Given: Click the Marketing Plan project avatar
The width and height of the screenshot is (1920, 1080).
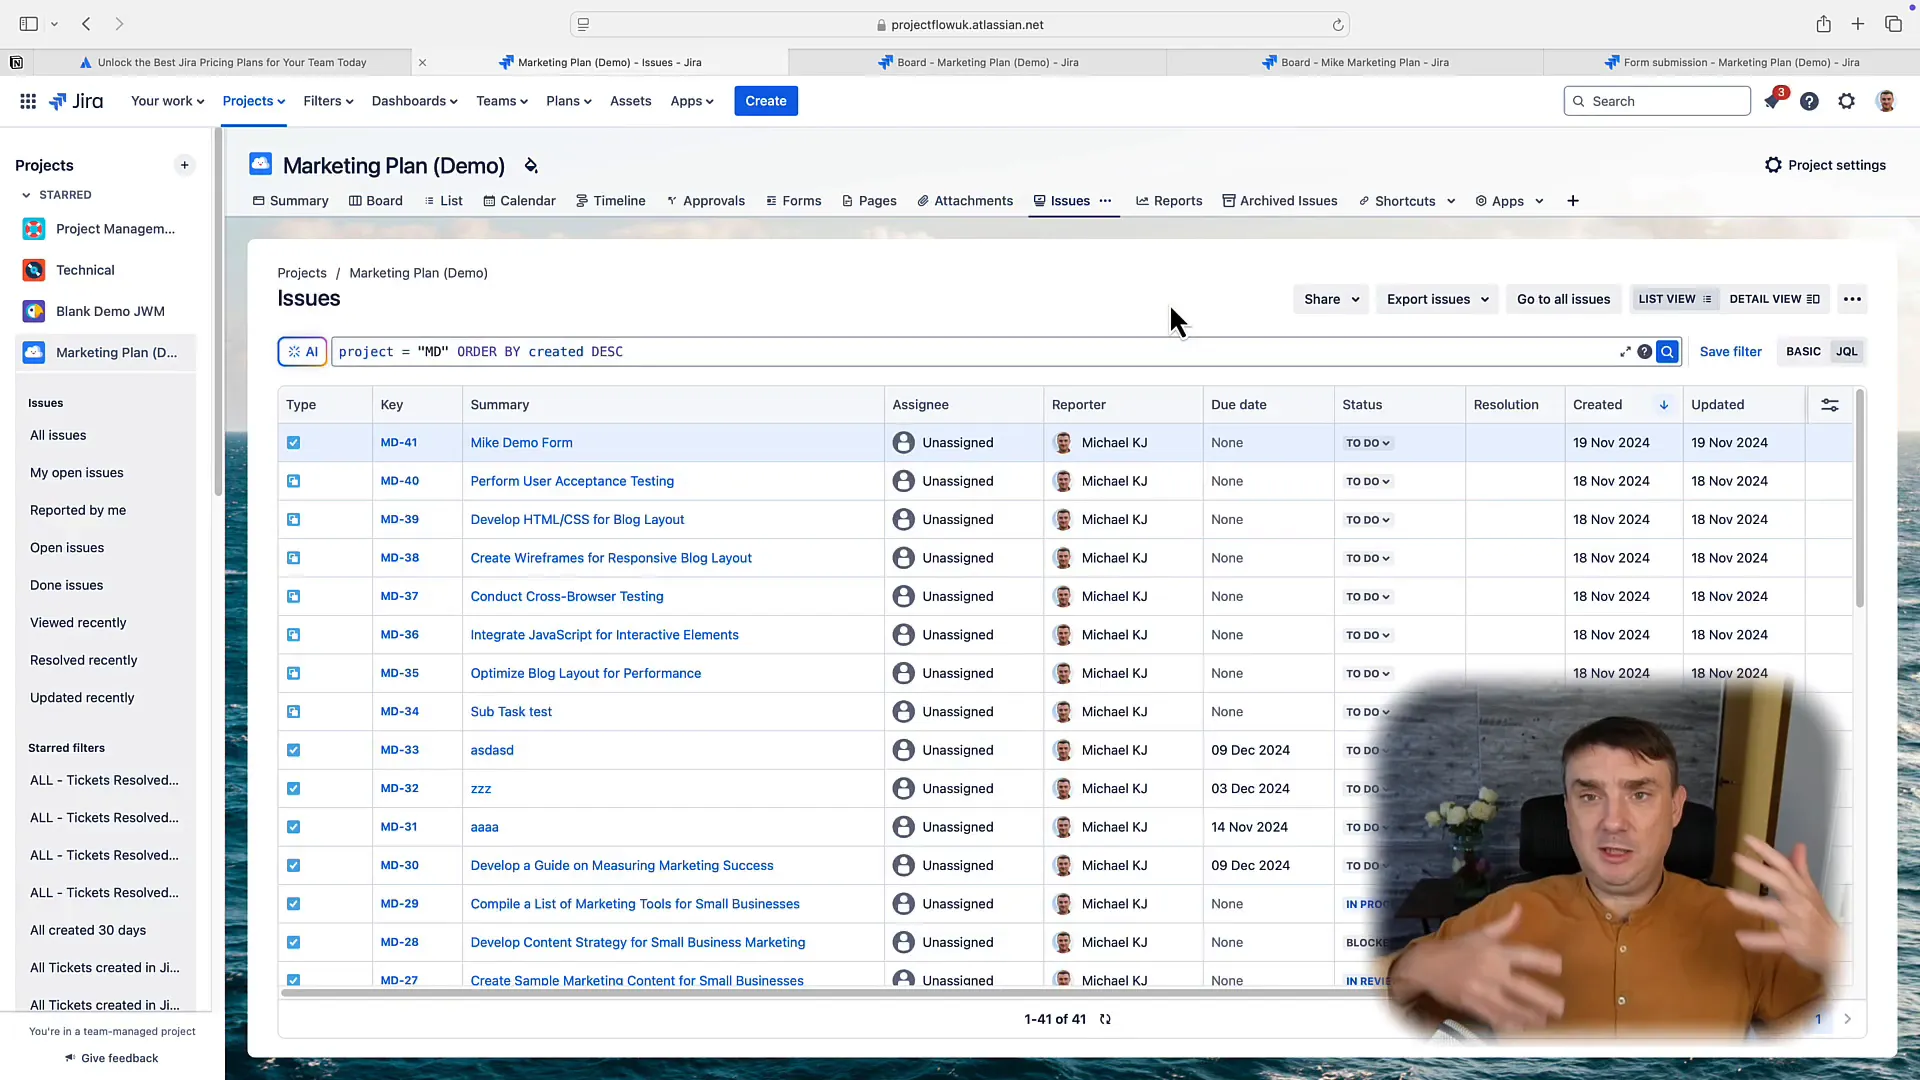Looking at the screenshot, I should pos(260,164).
